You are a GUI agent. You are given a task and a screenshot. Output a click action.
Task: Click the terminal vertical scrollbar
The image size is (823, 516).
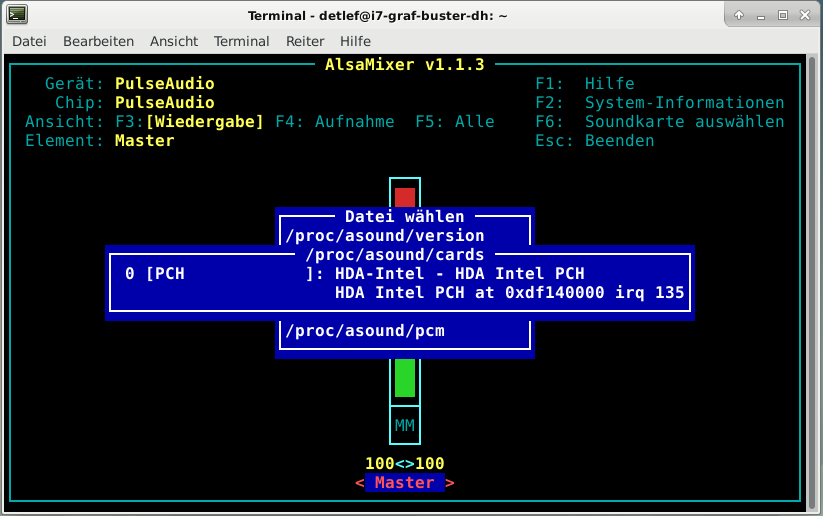[813, 283]
